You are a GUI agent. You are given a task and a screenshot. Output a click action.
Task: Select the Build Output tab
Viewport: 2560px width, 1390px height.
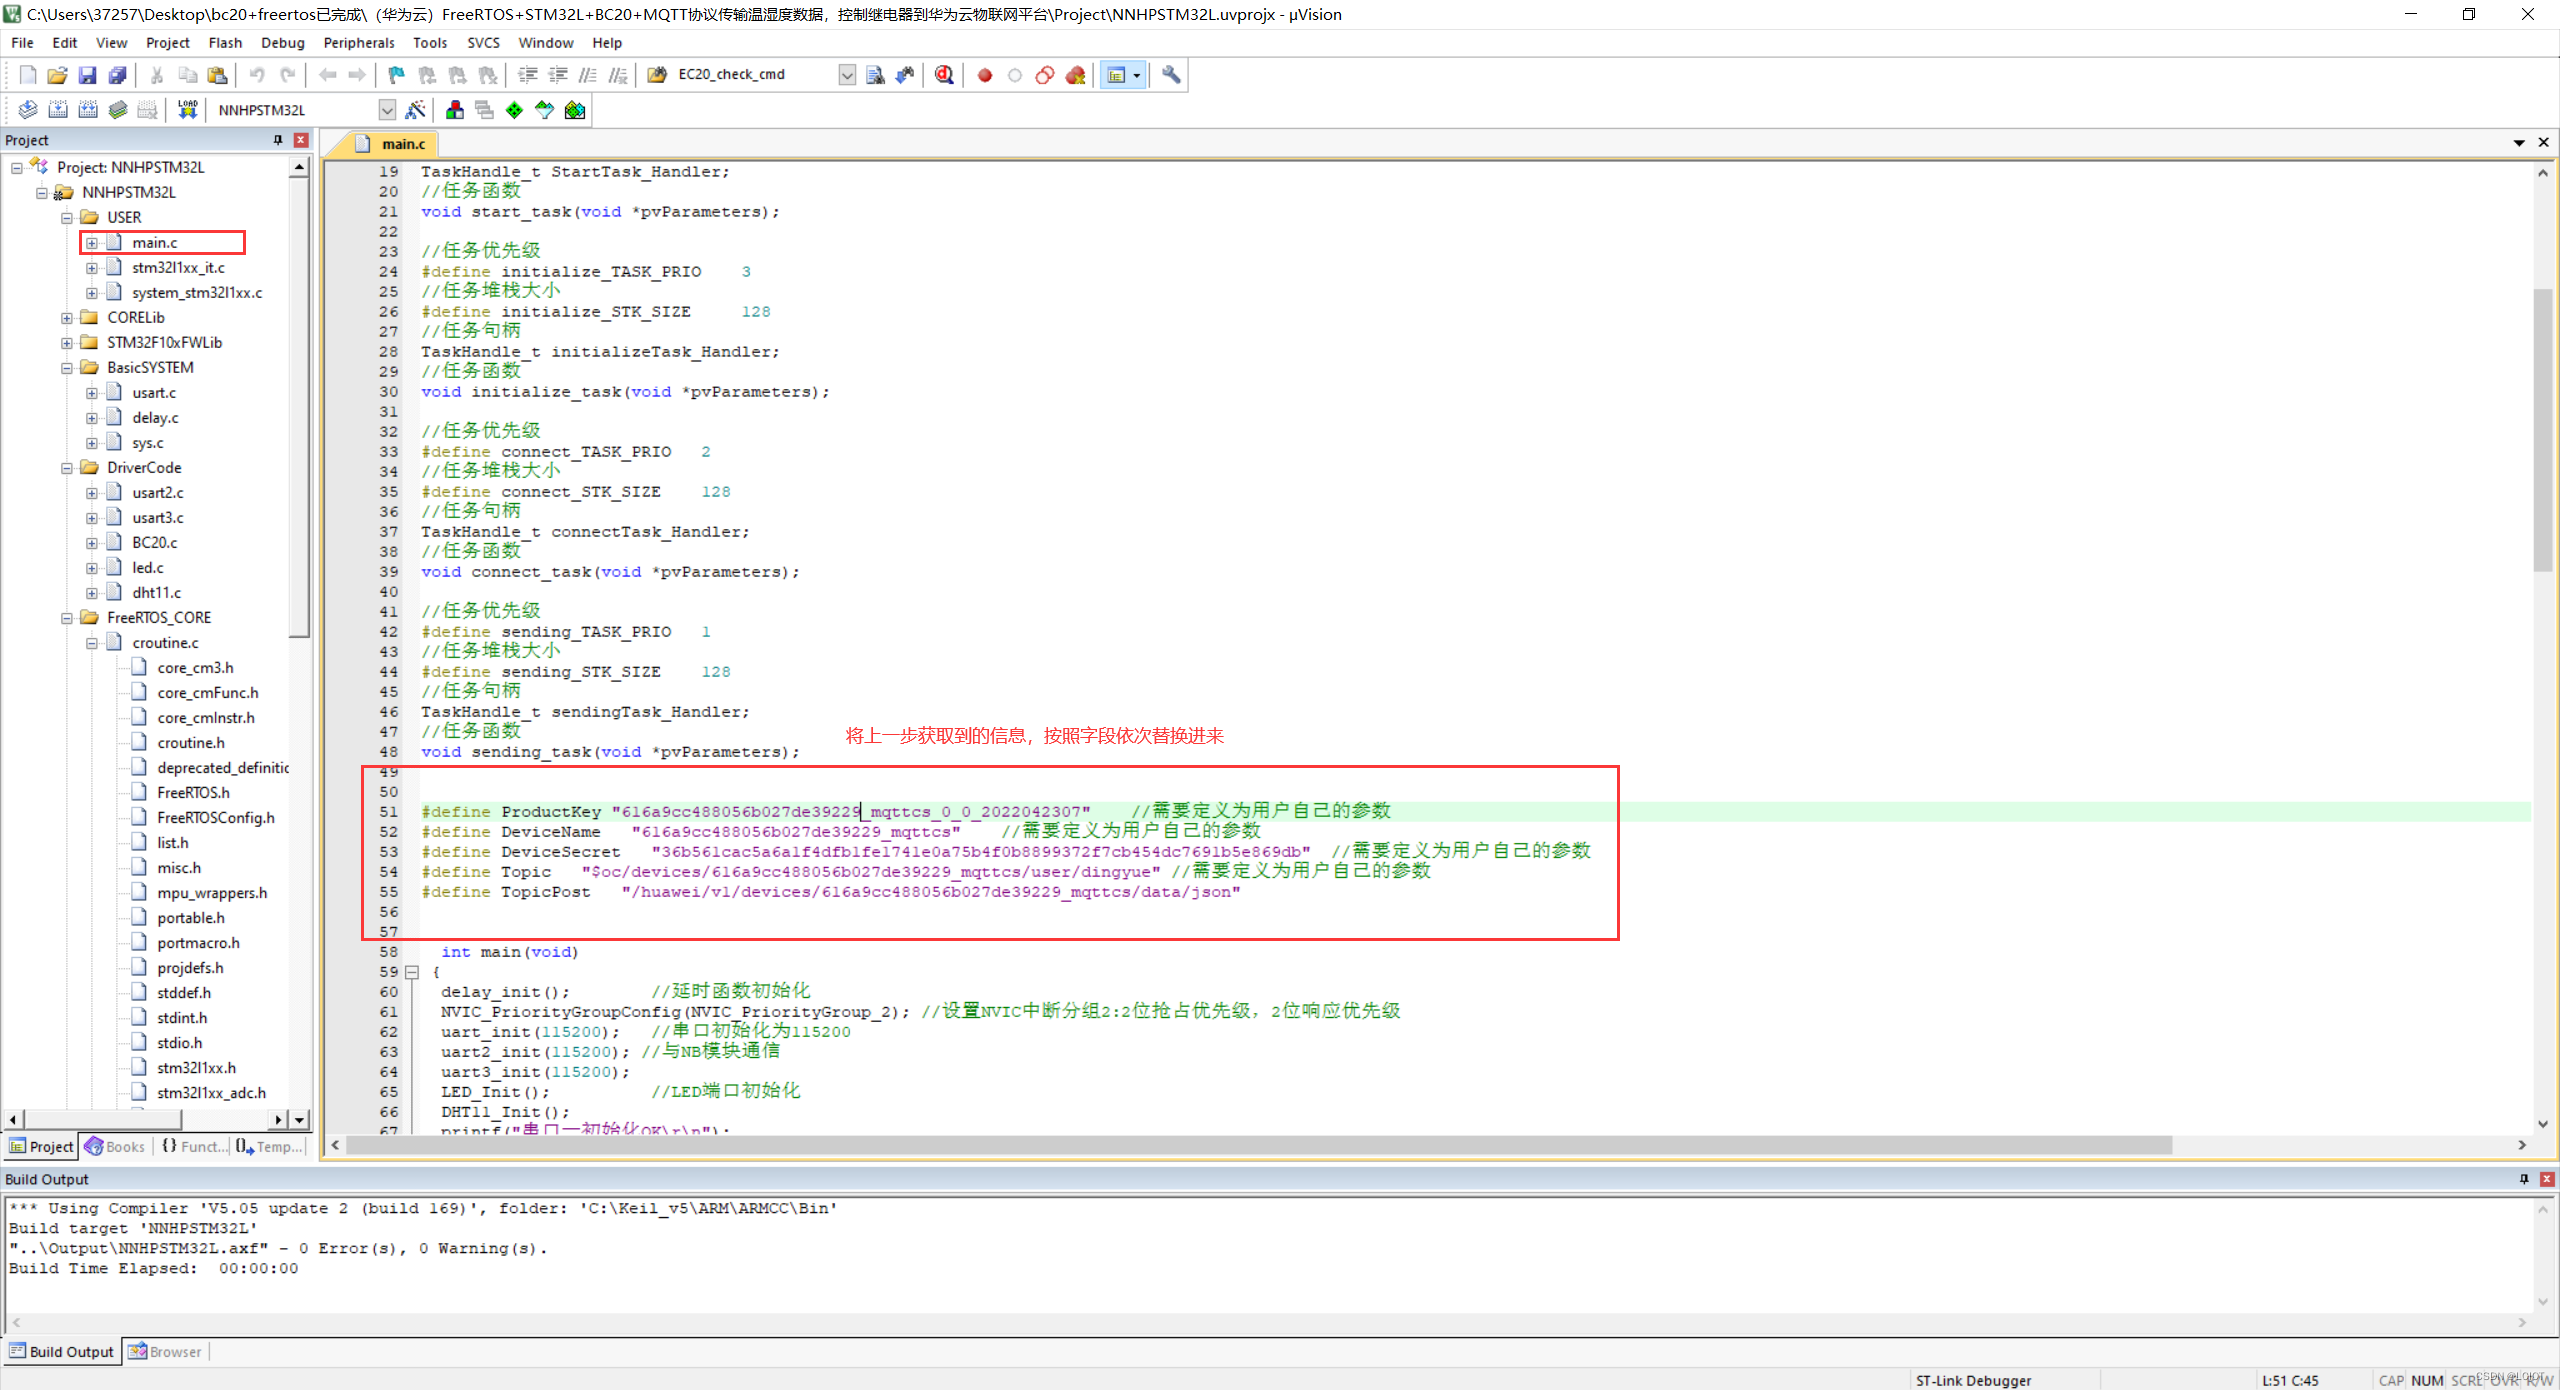(62, 1352)
